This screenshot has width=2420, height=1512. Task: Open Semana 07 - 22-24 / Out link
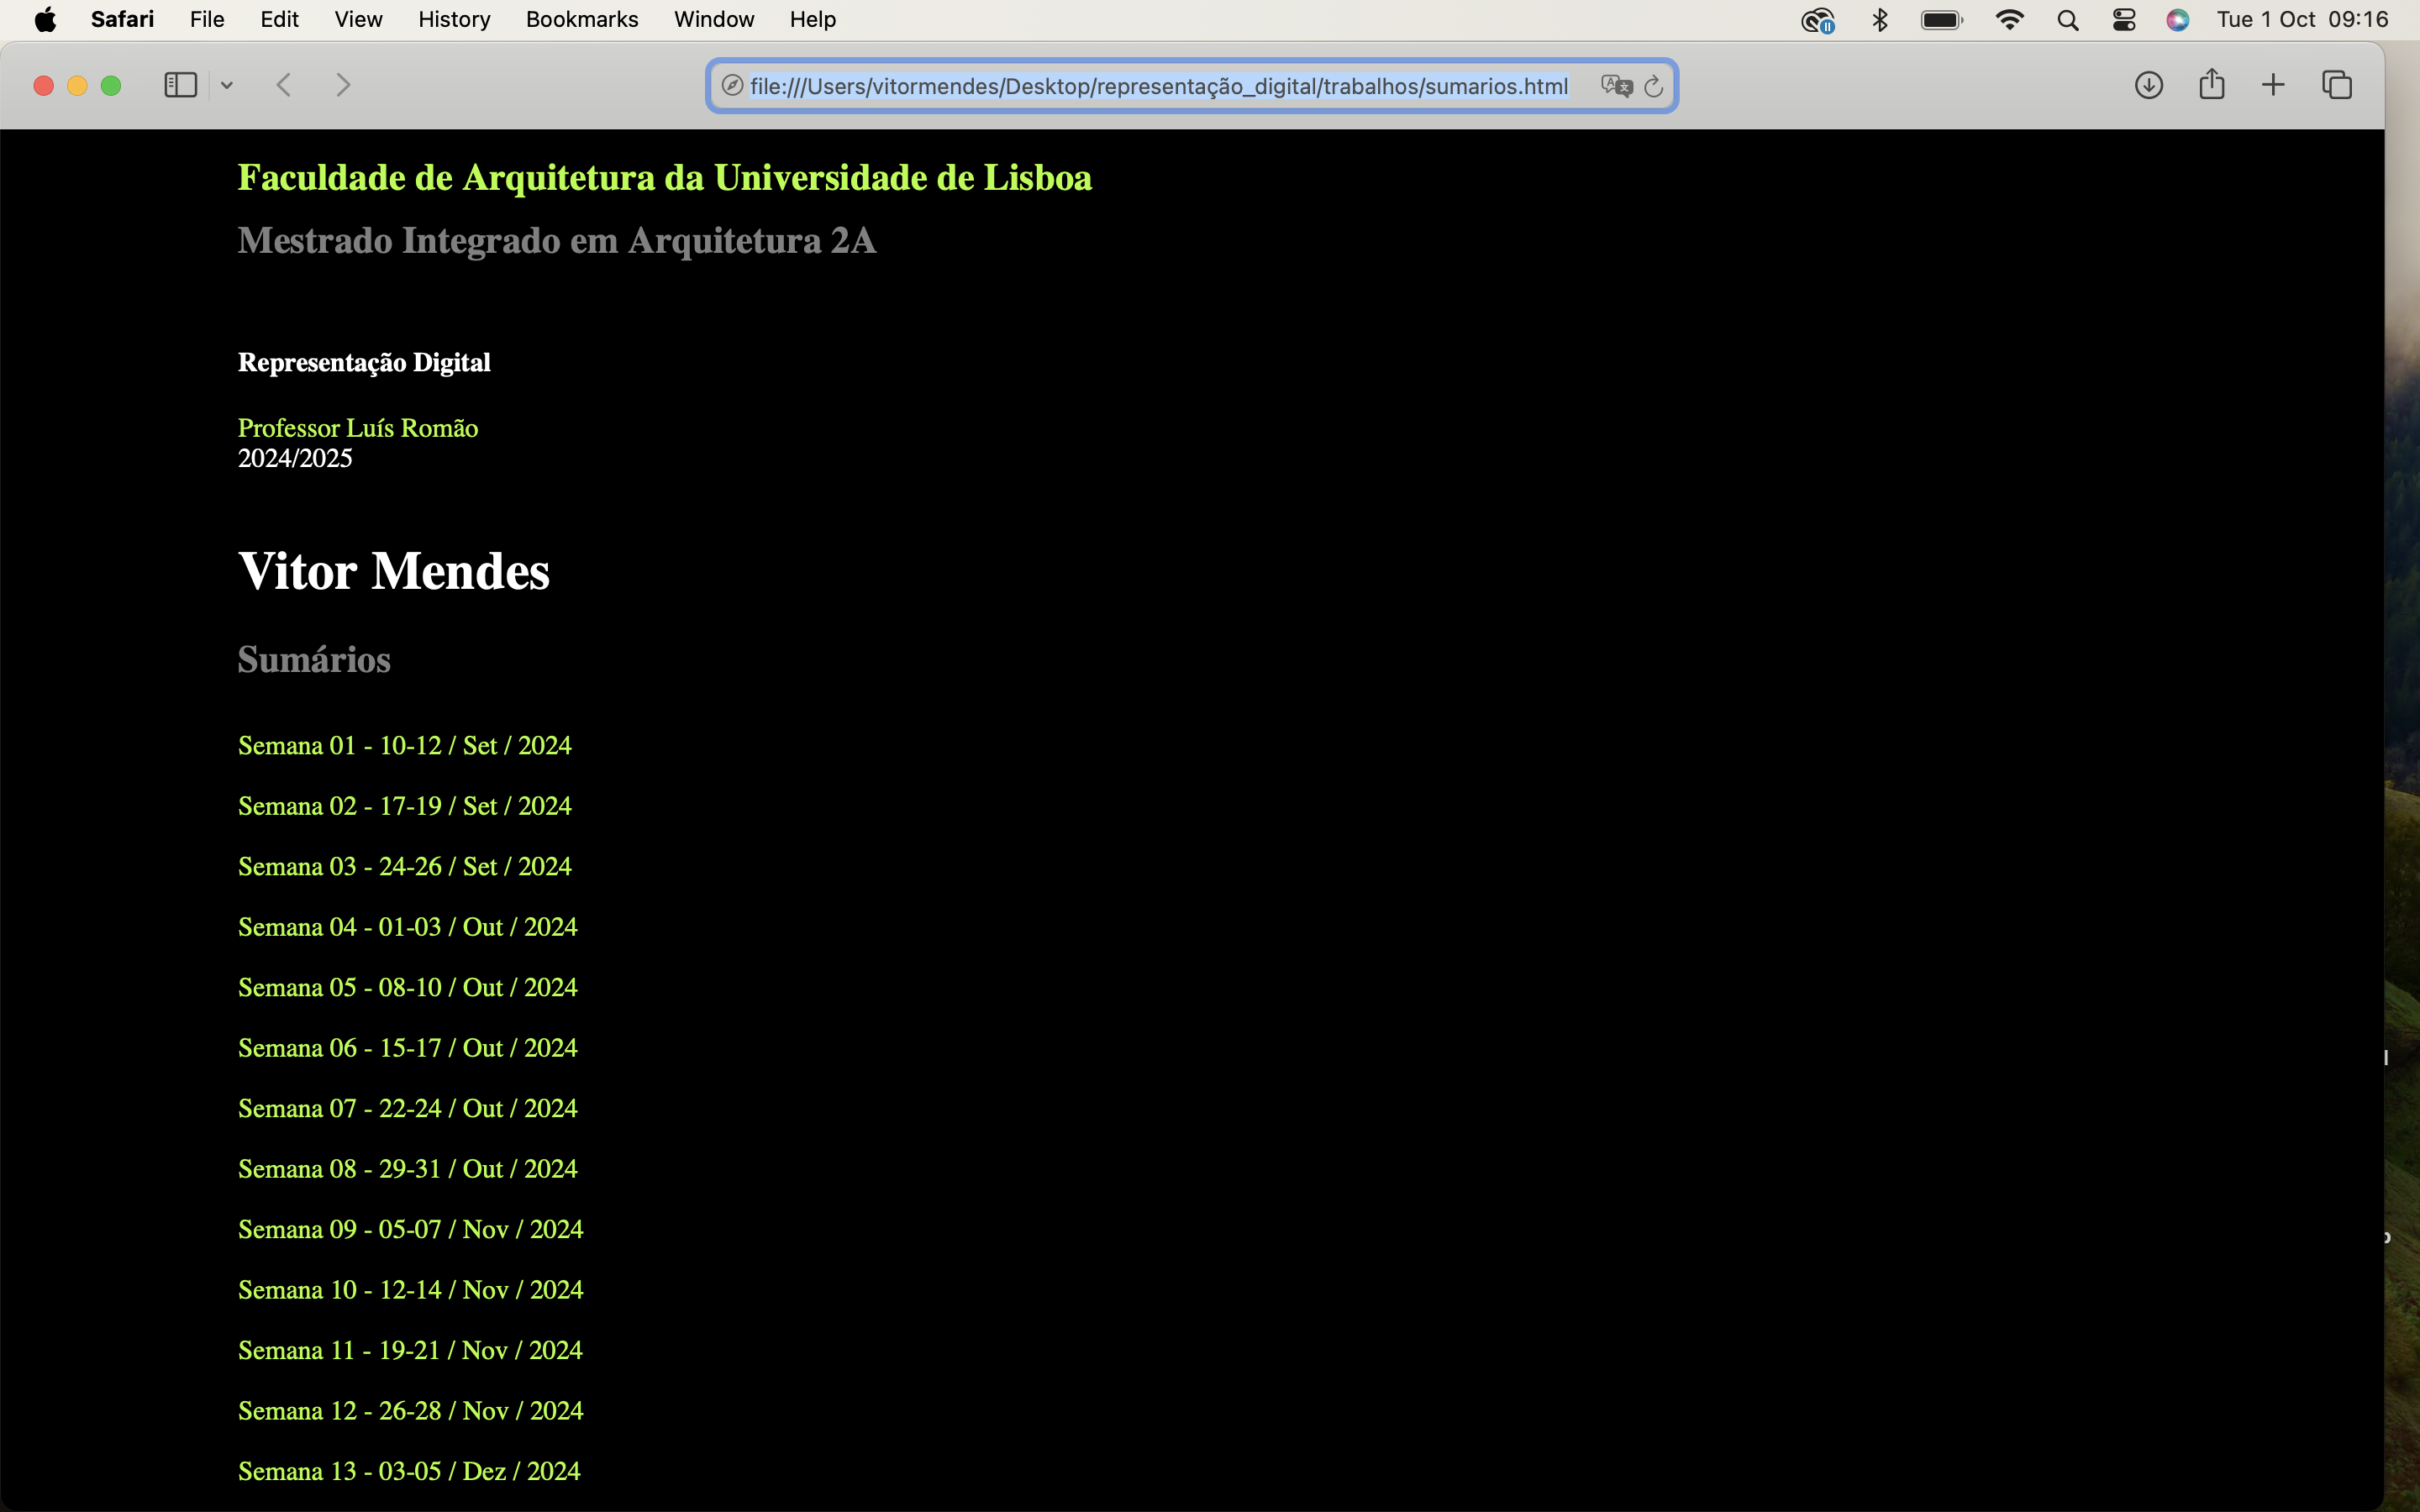click(x=408, y=1109)
